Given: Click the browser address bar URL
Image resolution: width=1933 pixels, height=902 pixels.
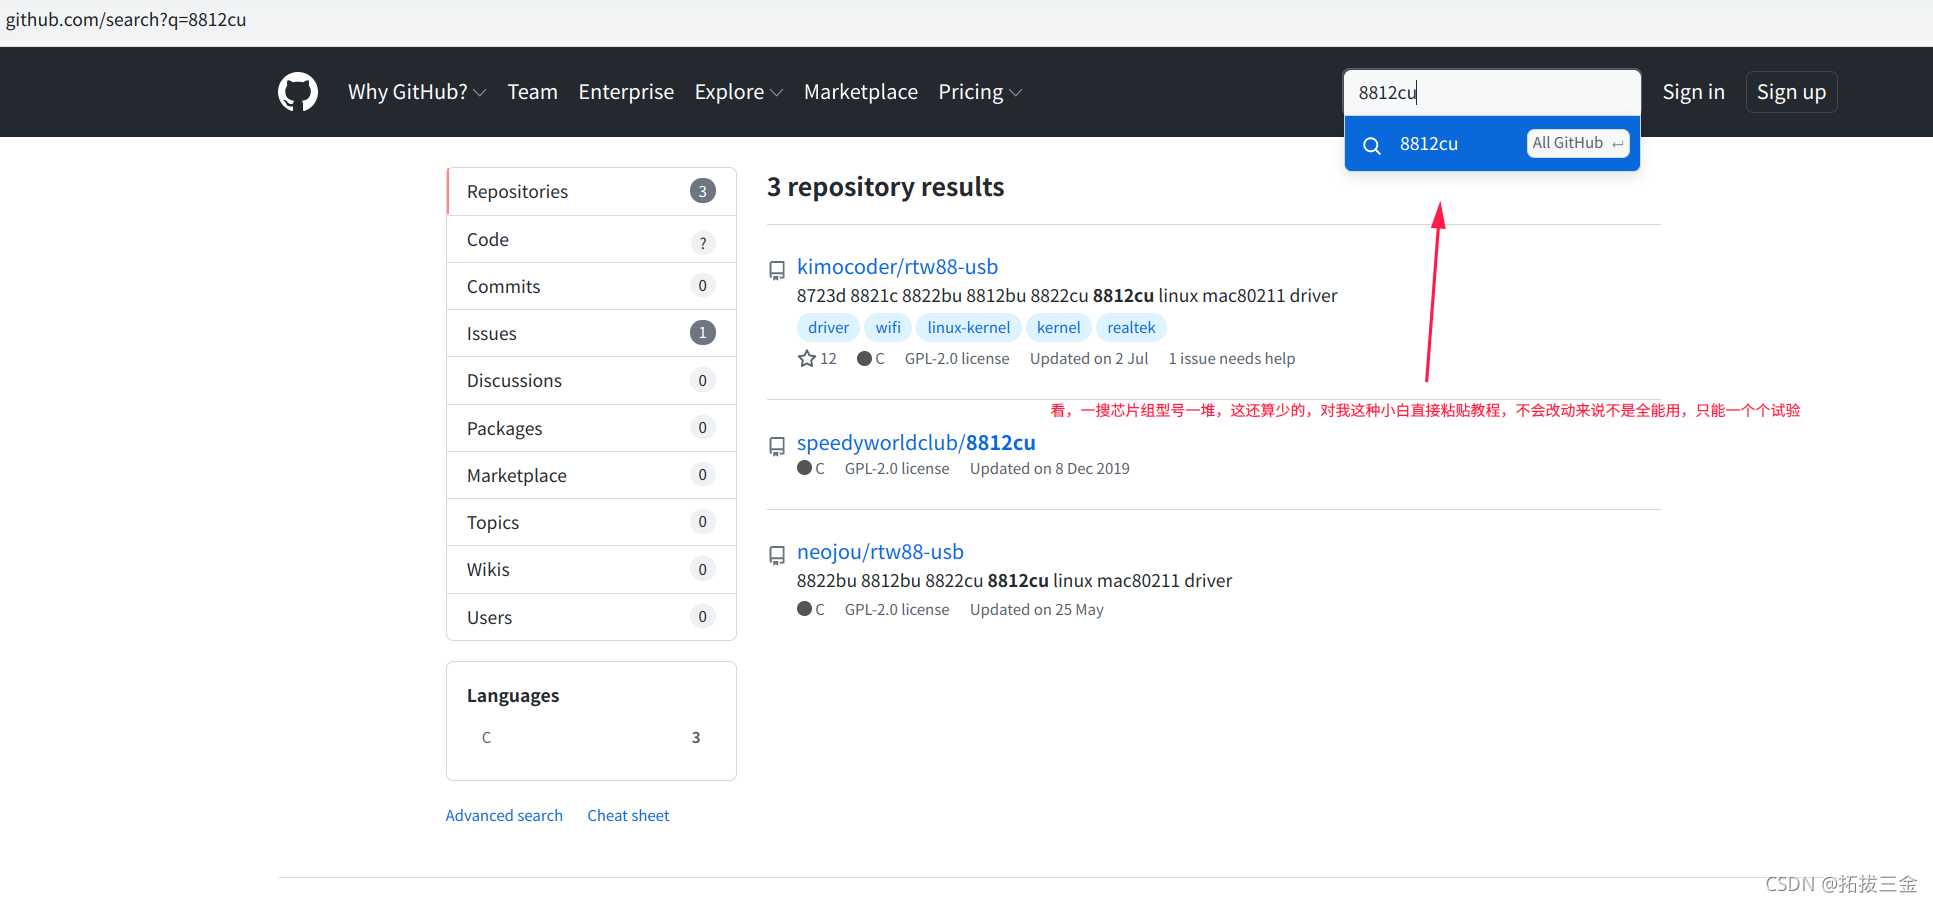Looking at the screenshot, I should 126,19.
